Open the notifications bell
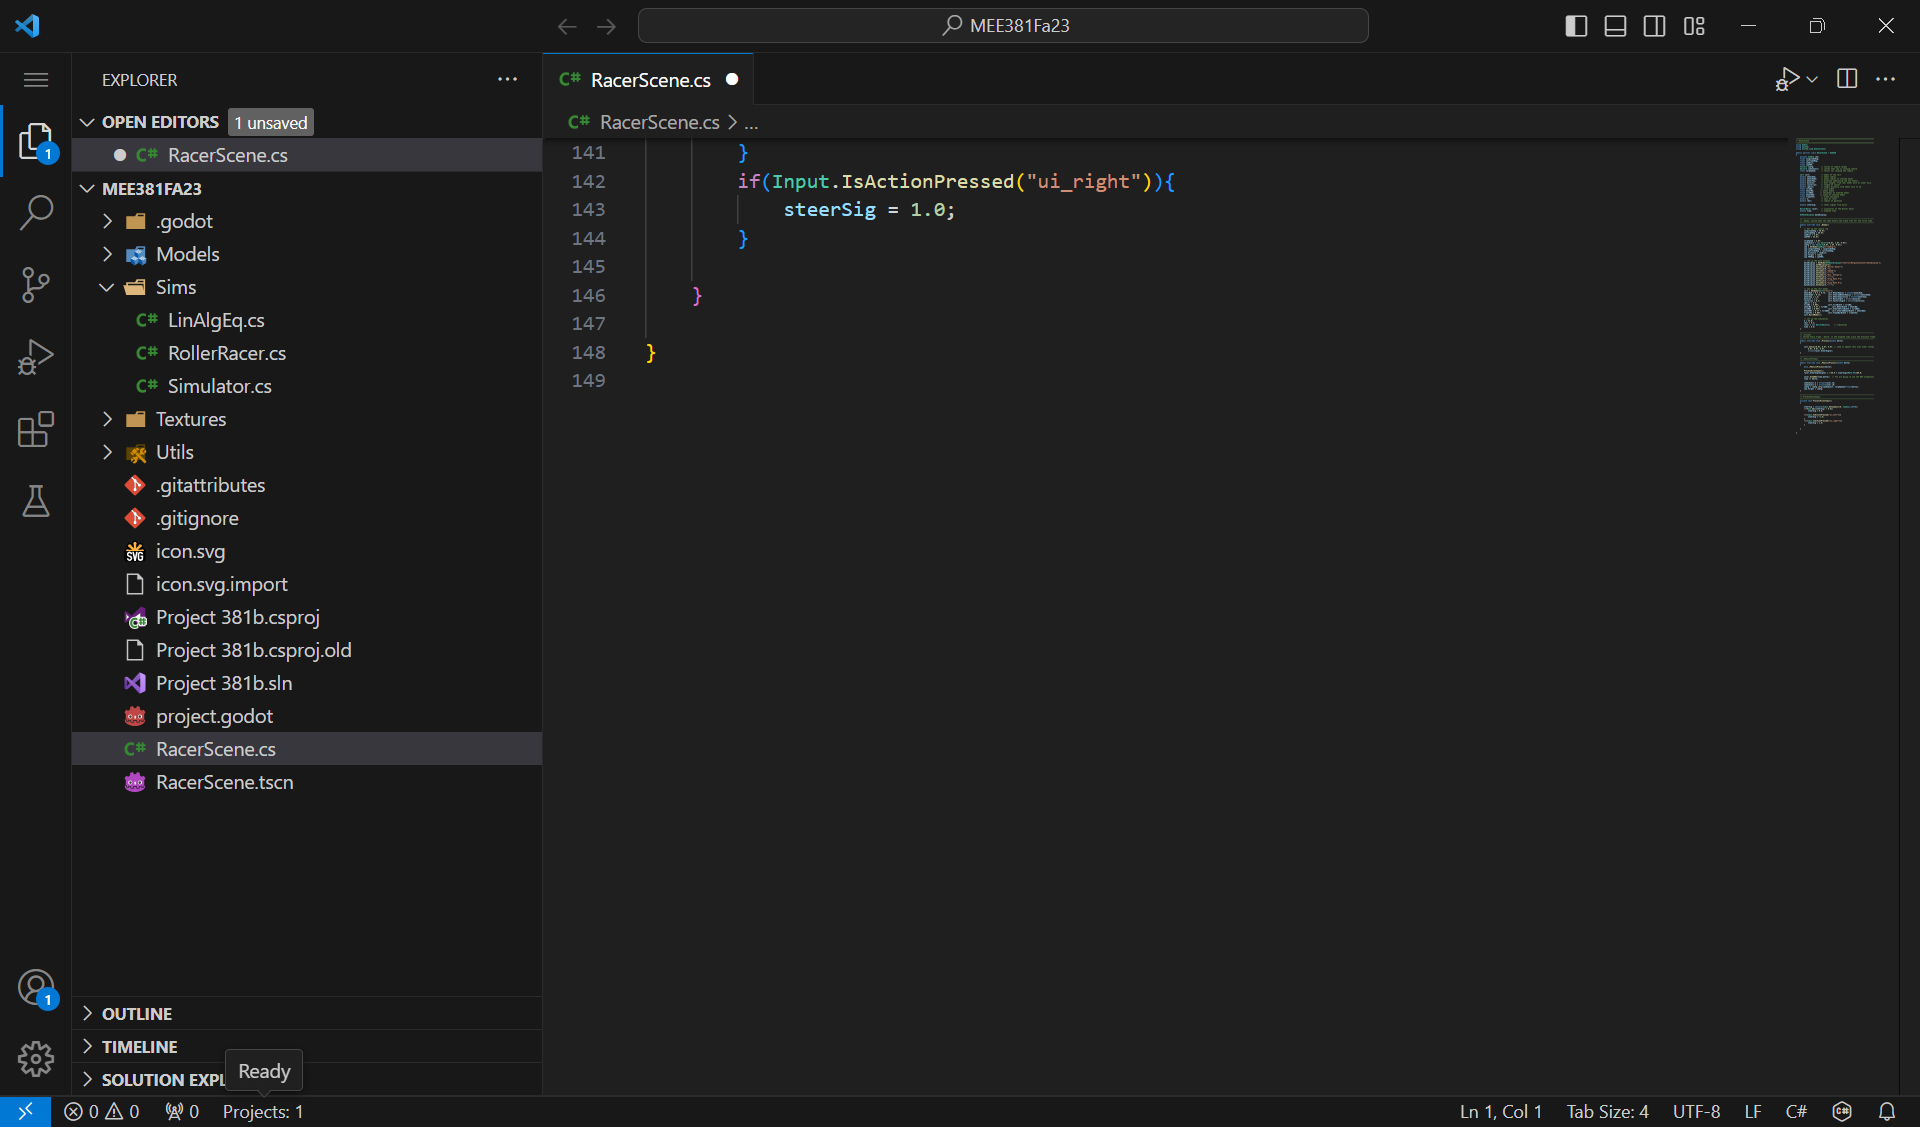Screen dimensions: 1920x1127 pos(1887,1111)
